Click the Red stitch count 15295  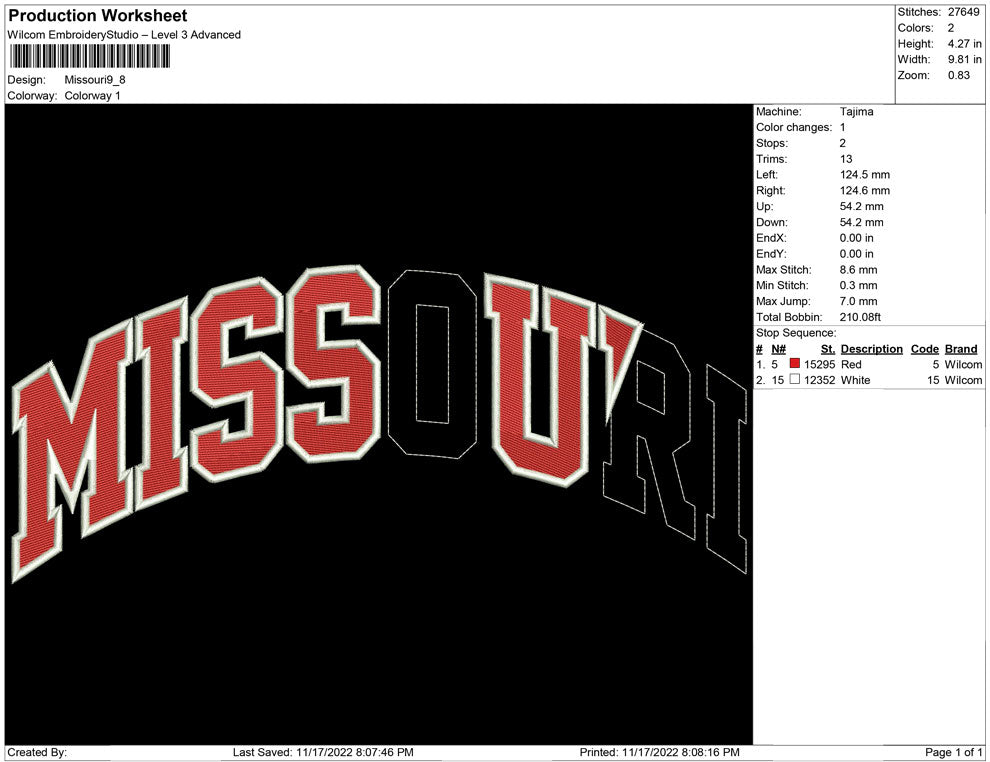pos(819,365)
